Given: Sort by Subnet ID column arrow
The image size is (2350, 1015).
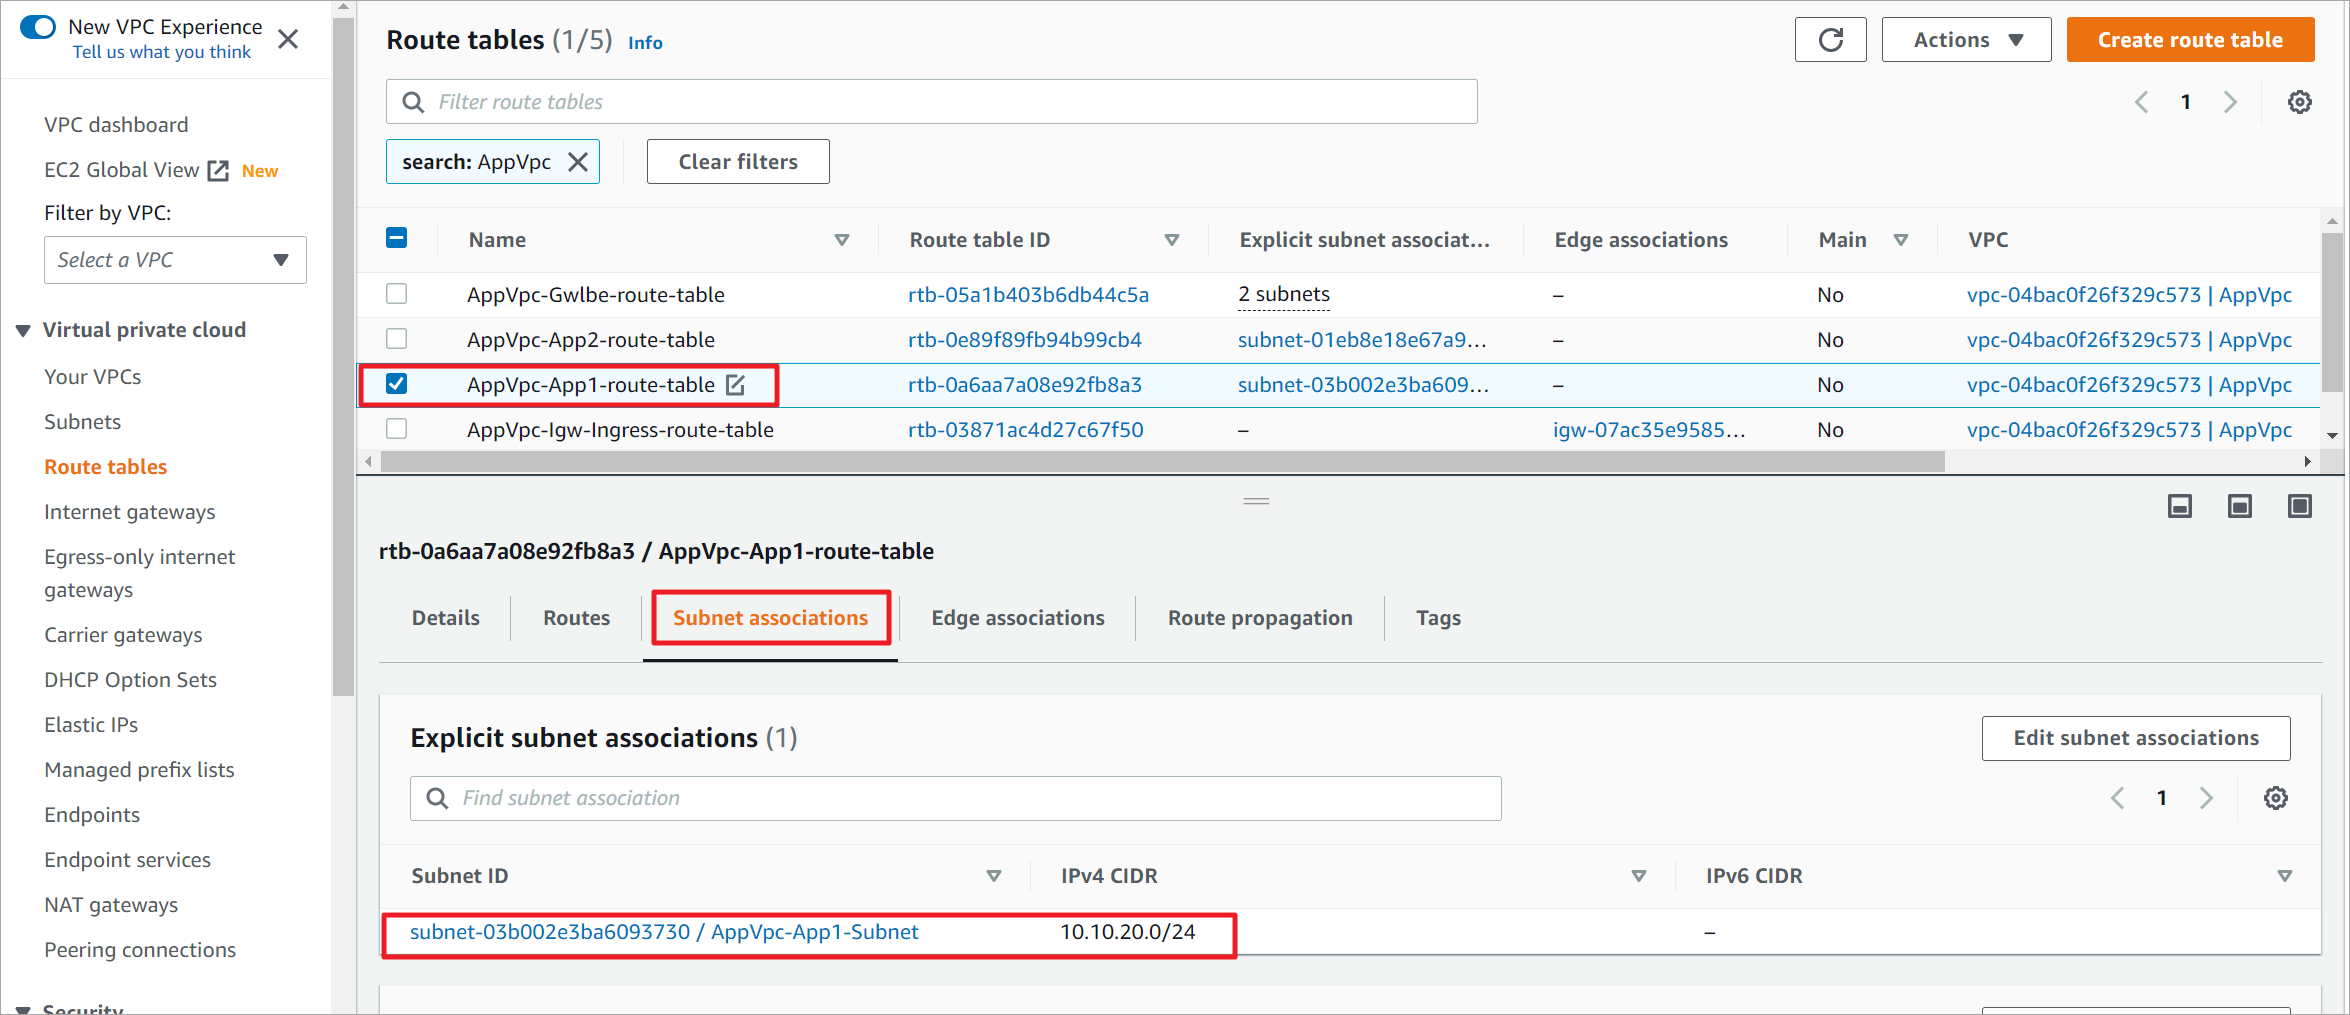Looking at the screenshot, I should tap(994, 876).
